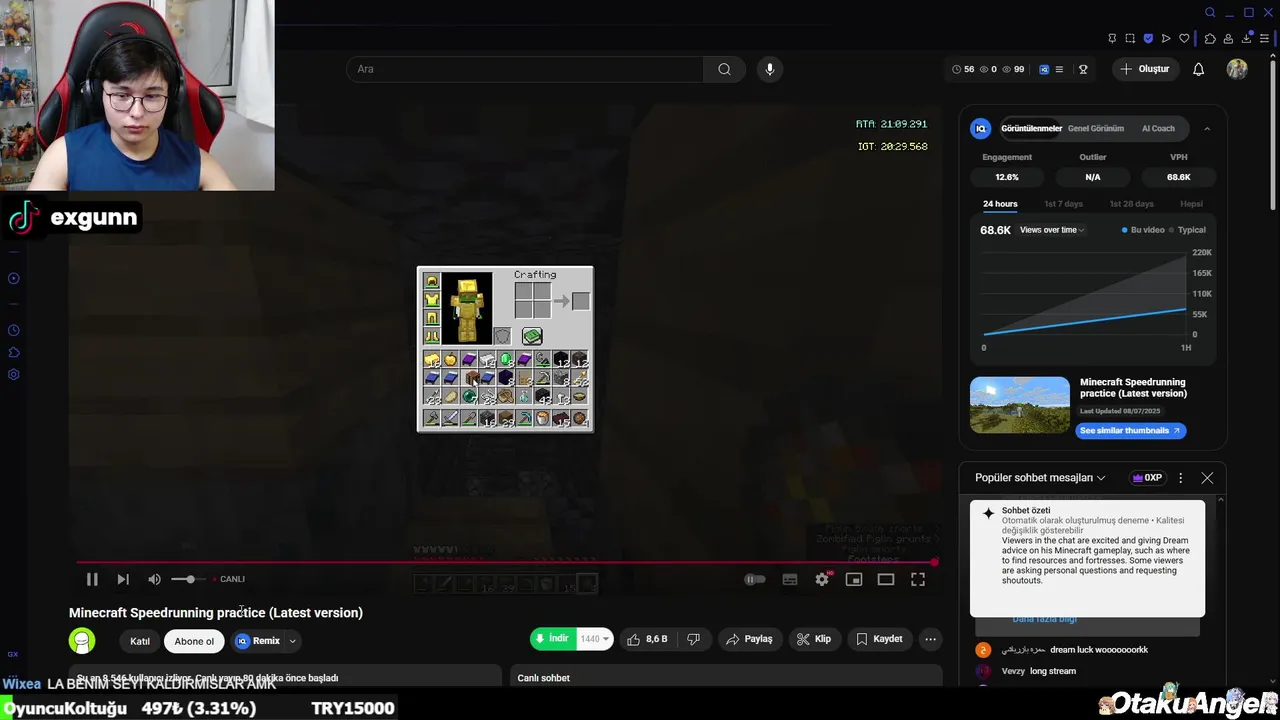Open Views over time dropdown
The height and width of the screenshot is (720, 1280).
pyautogui.click(x=1052, y=230)
